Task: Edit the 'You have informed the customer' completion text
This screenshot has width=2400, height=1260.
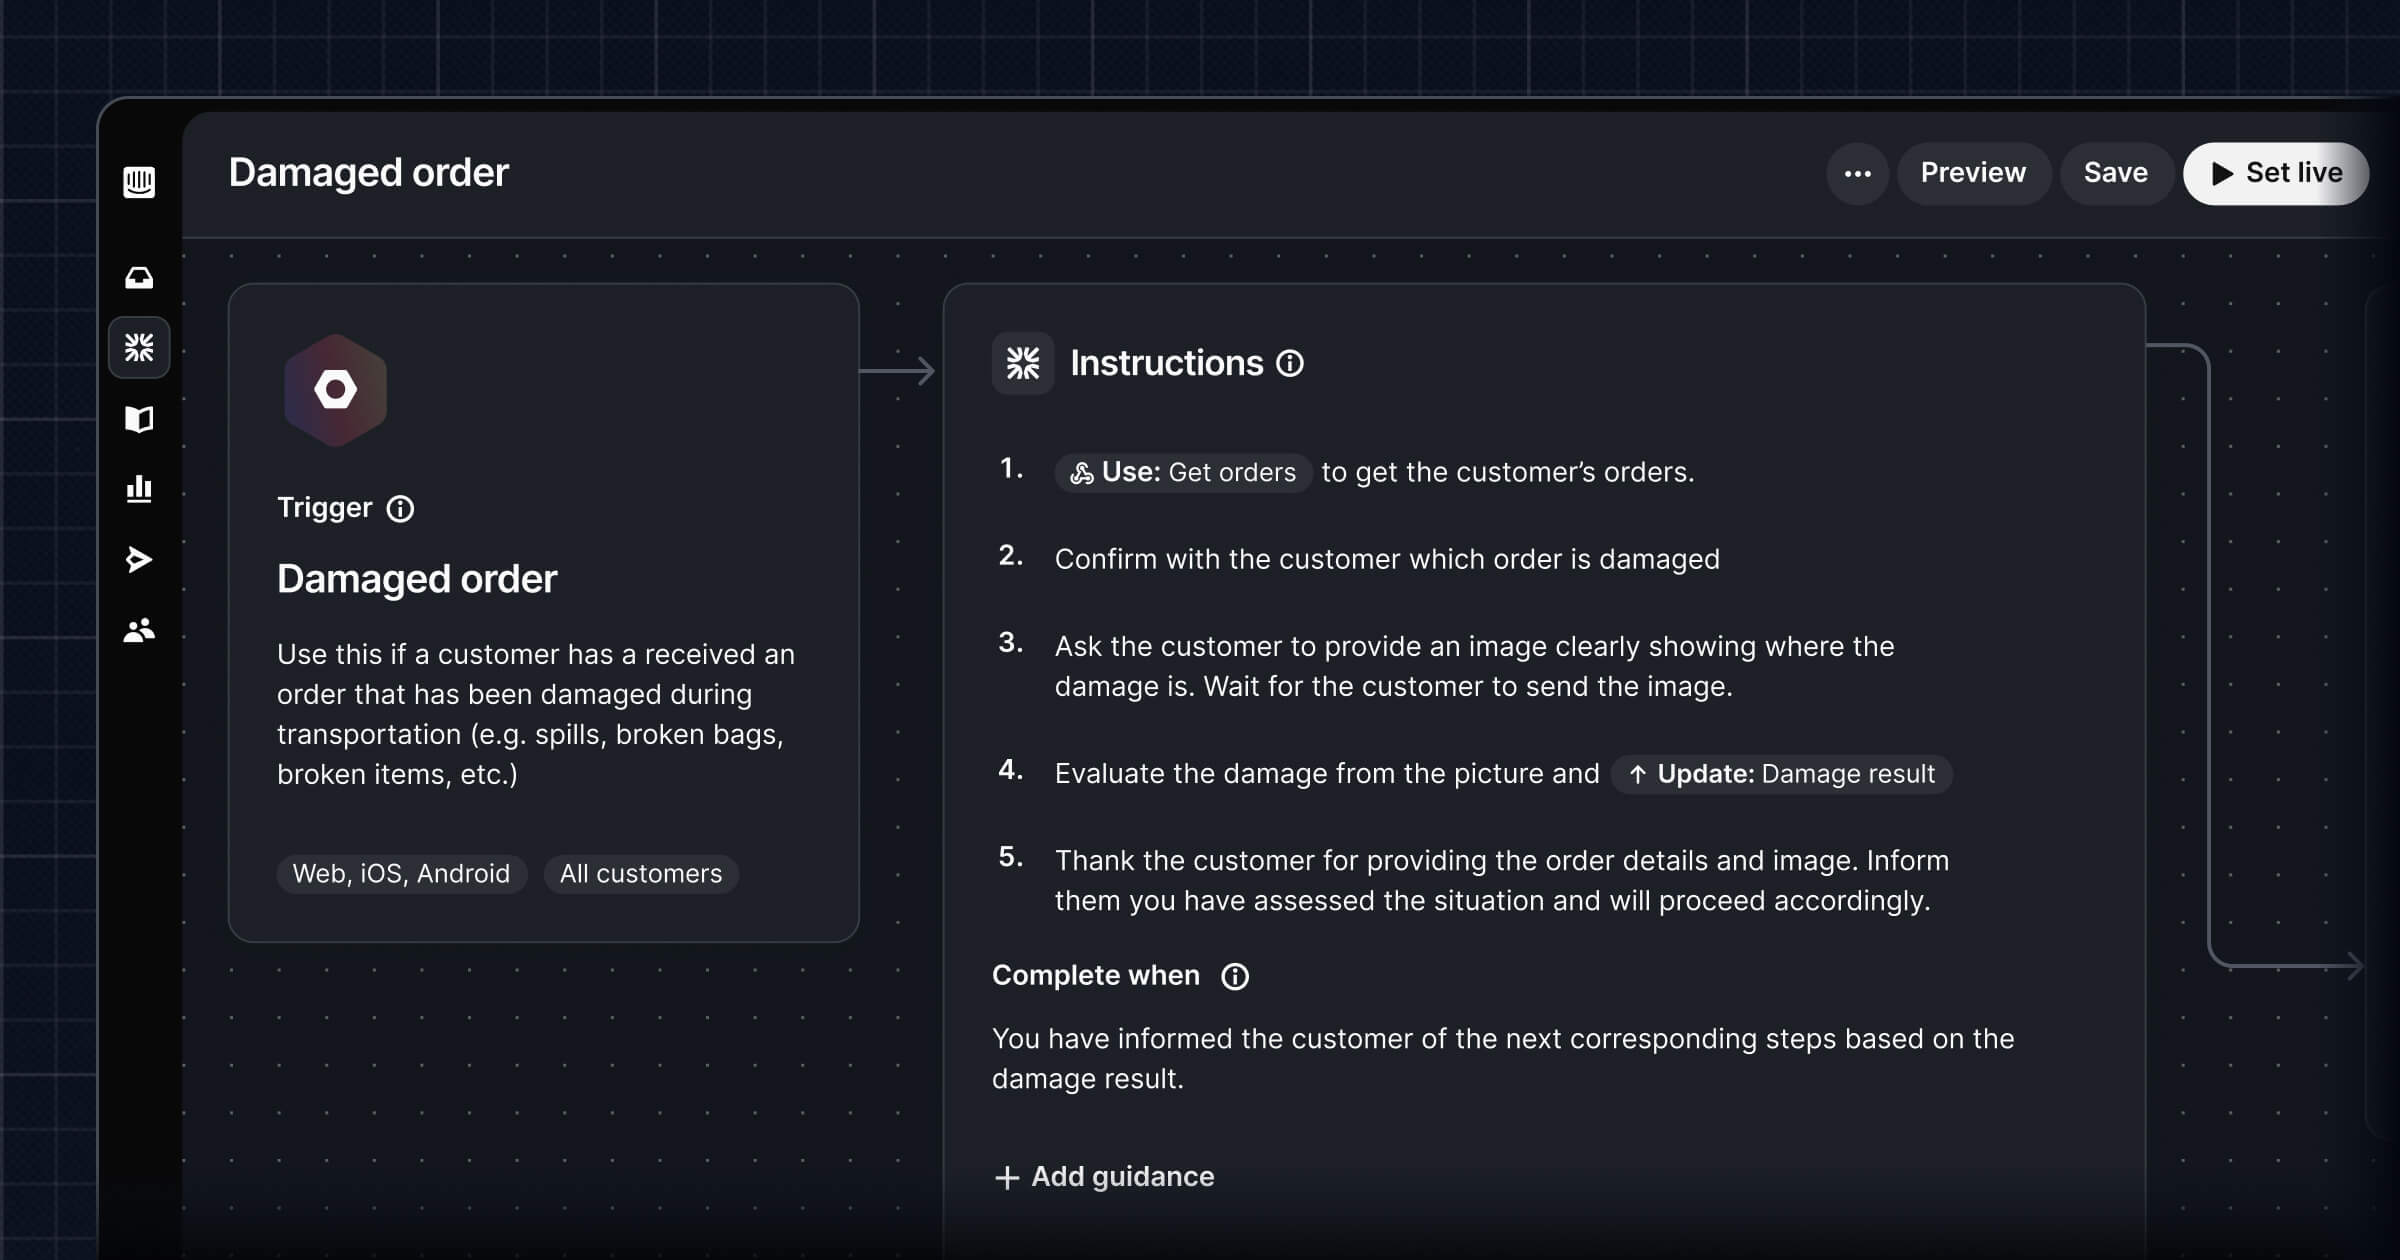Action: click(1503, 1059)
